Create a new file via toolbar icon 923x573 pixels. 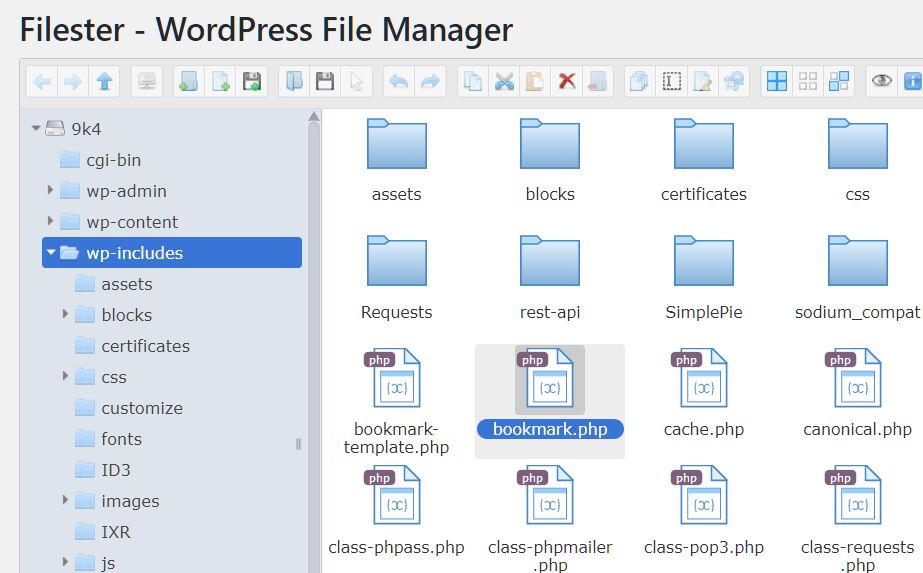(x=220, y=81)
